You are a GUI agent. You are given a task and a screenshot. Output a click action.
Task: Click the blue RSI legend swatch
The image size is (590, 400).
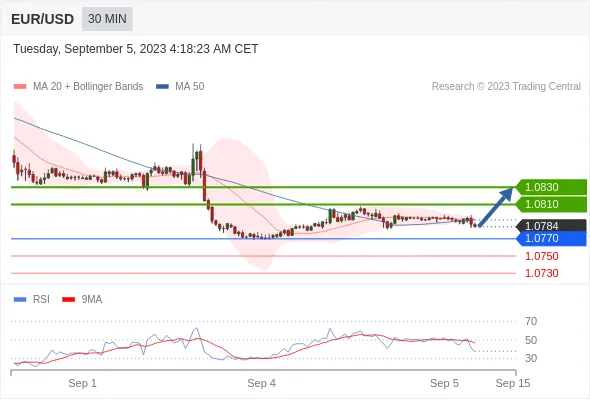[x=20, y=300]
